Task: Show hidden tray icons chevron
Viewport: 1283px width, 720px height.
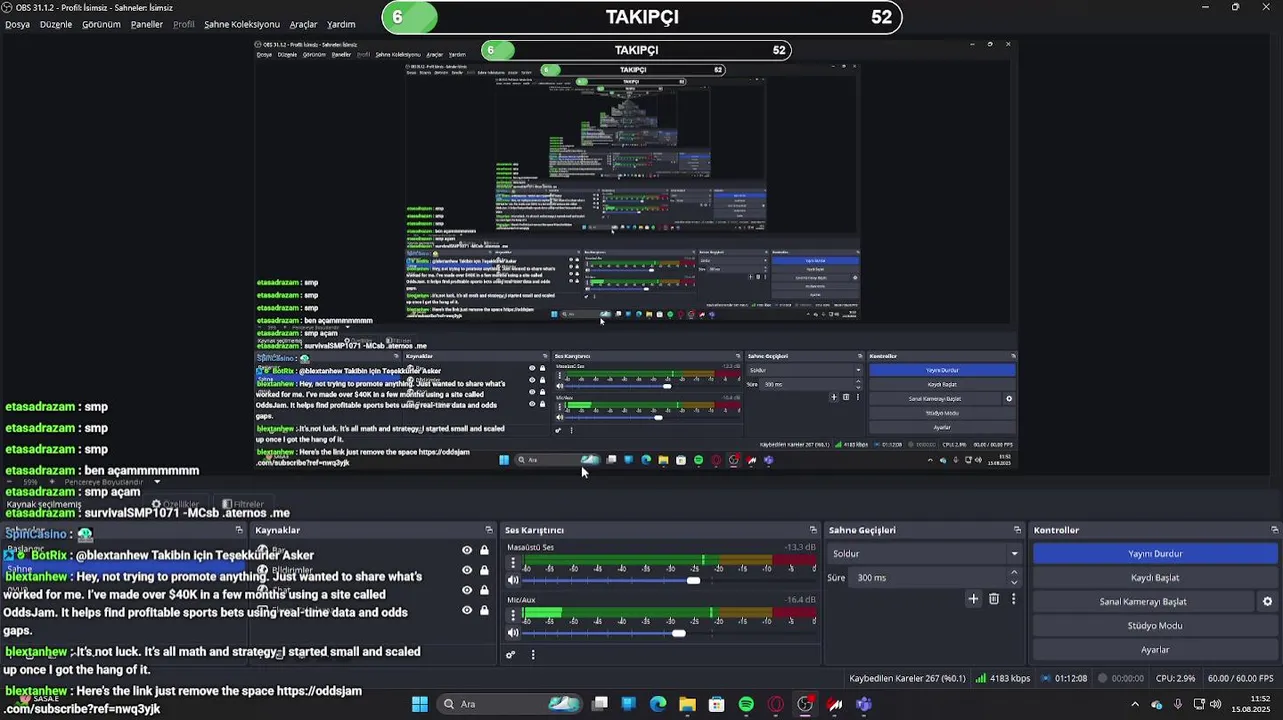Action: tap(1134, 704)
